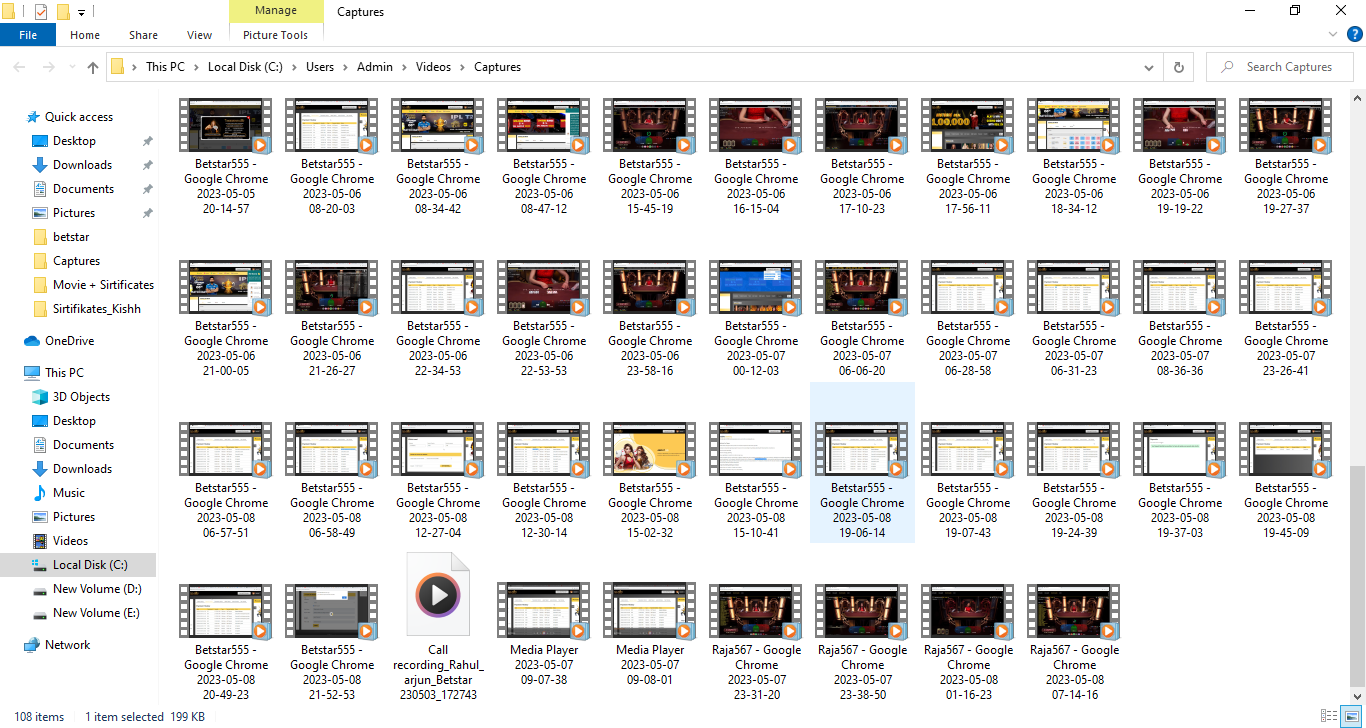The image size is (1366, 728).
Task: Open Customize Quick Access Toolbar dropdown
Action: click(81, 12)
